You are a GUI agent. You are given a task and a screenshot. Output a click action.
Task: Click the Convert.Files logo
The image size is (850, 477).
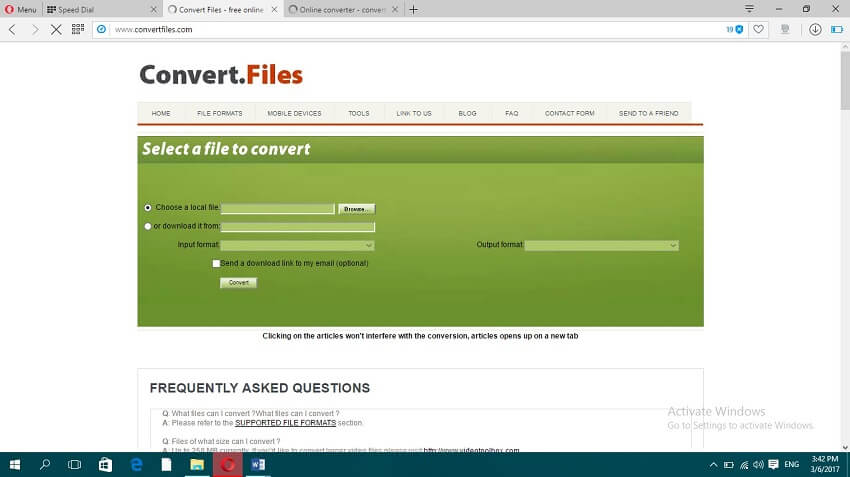pyautogui.click(x=221, y=75)
